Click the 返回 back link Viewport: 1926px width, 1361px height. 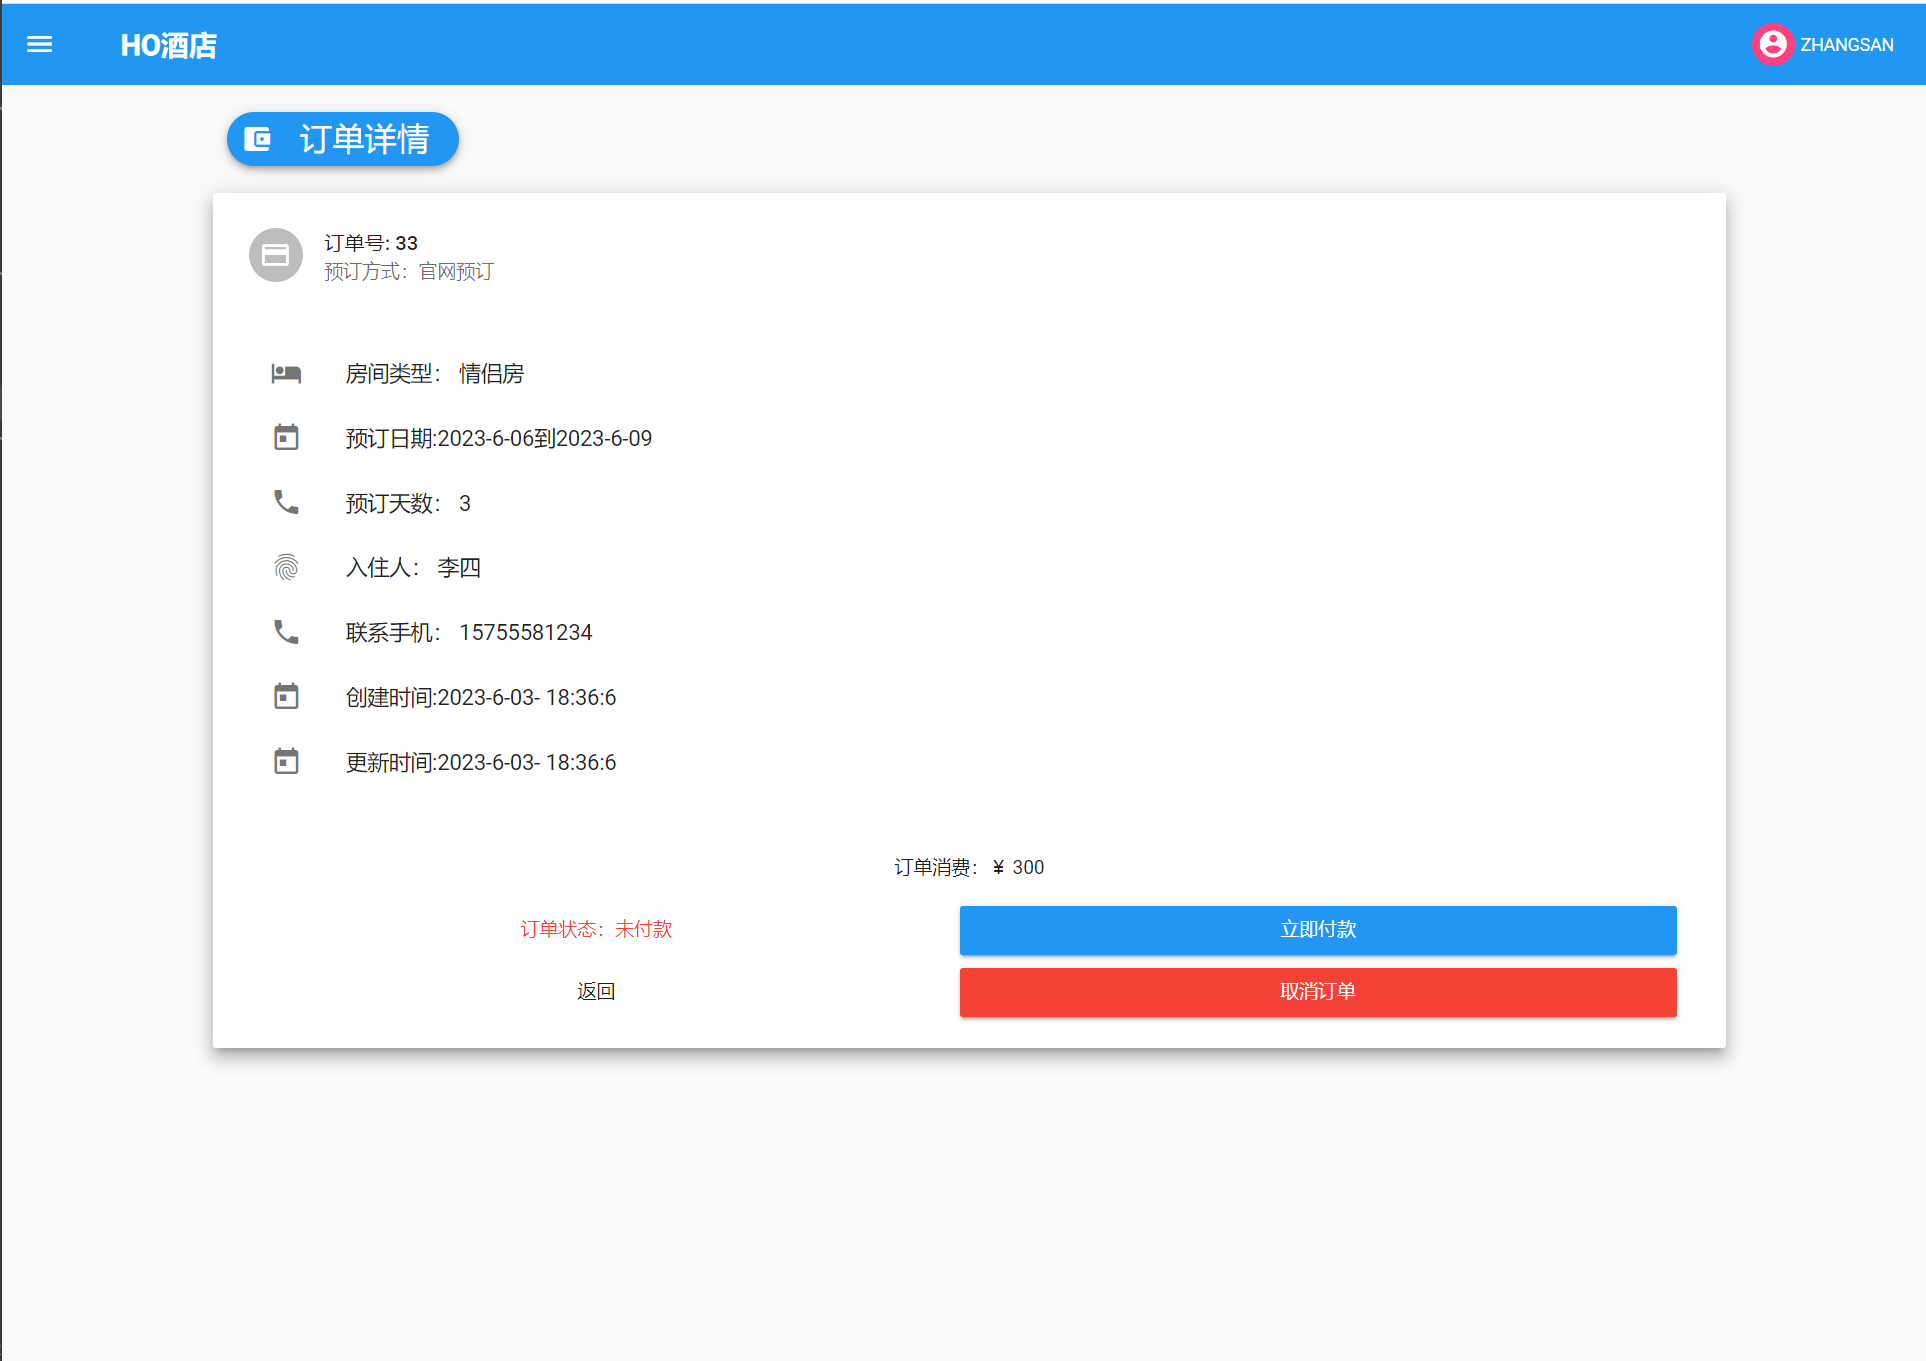596,991
